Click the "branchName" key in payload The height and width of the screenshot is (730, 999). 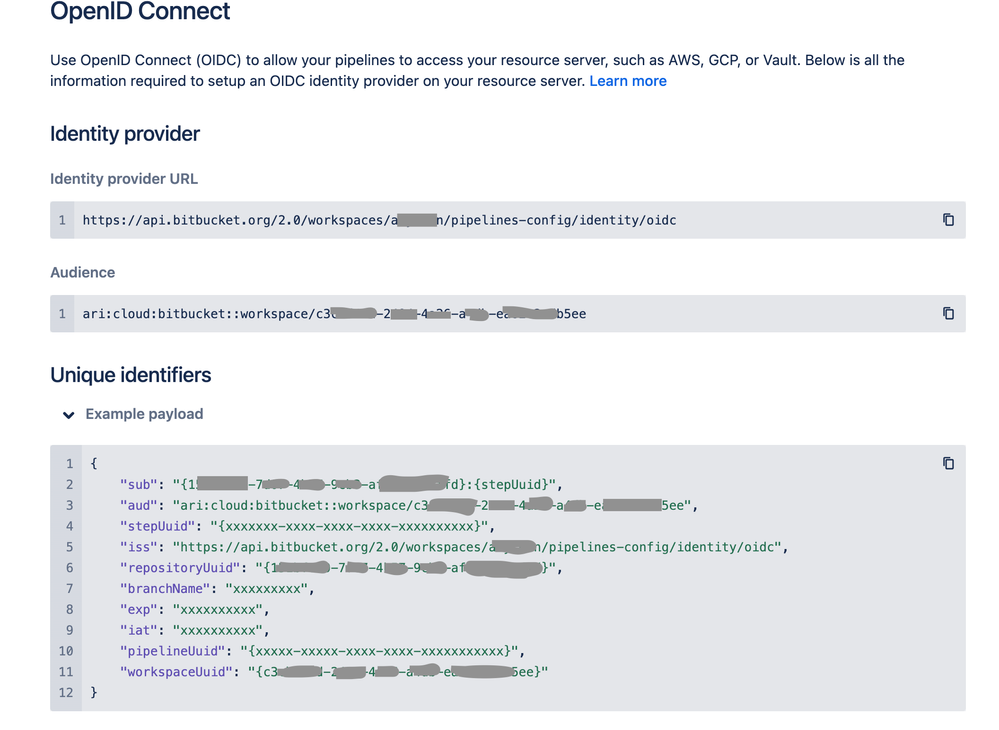pos(164,589)
